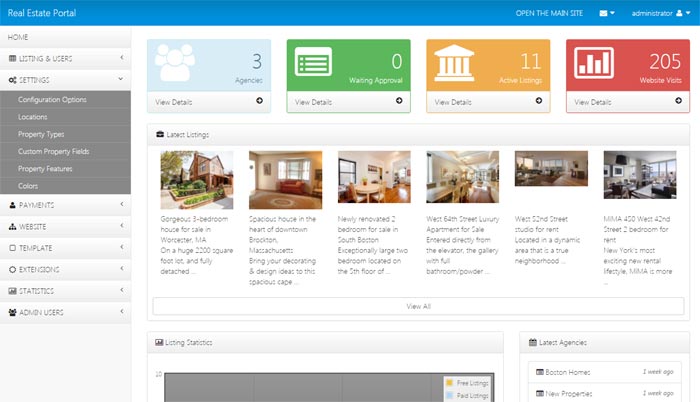Open the administrator dropdown caret

[x=688, y=13]
